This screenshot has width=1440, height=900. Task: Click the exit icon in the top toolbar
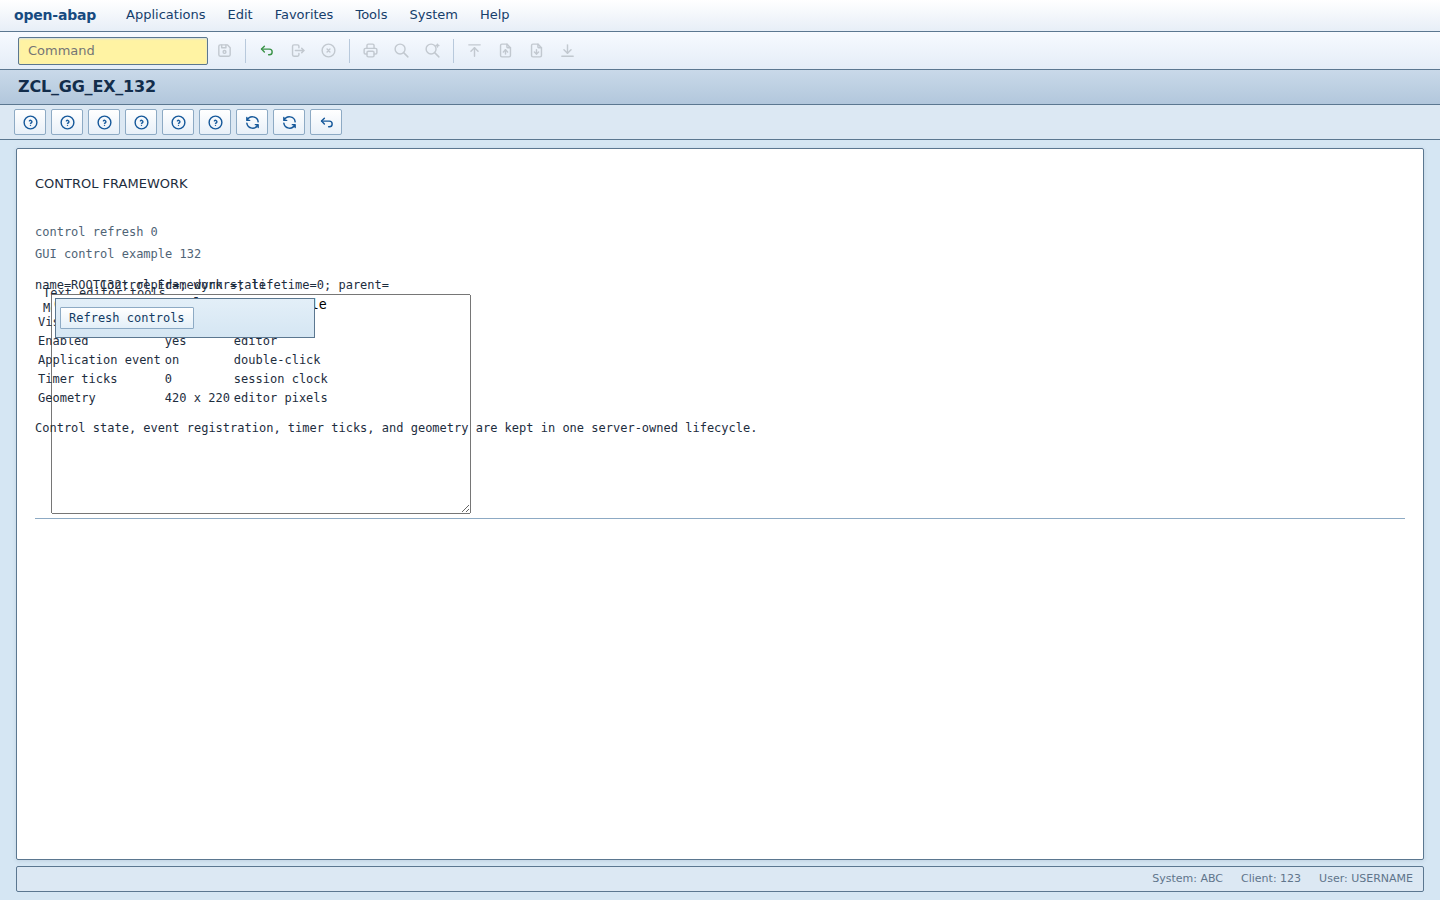click(x=298, y=51)
